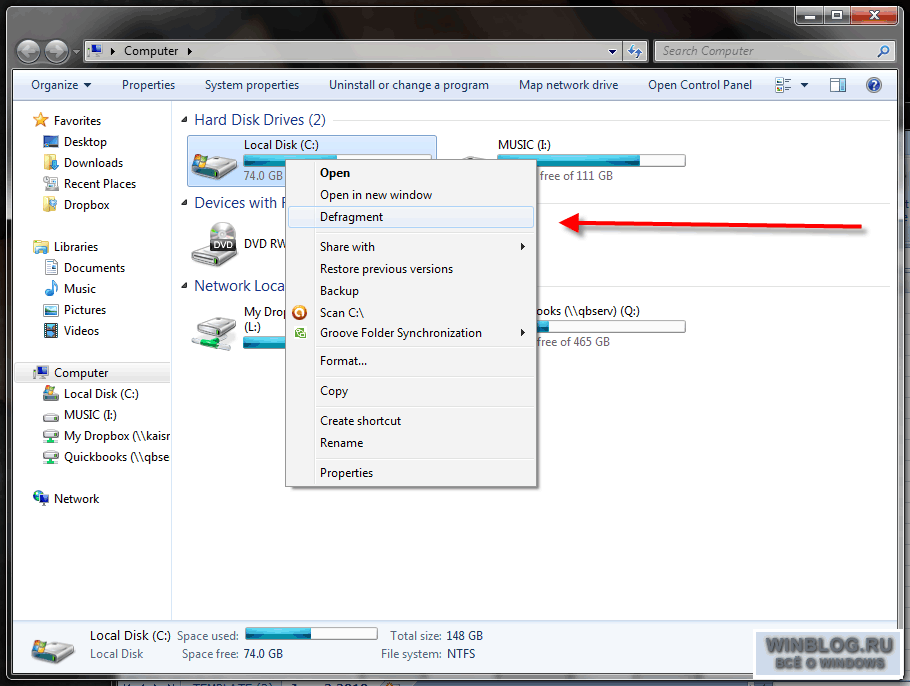Viewport: 910px width, 686px height.
Task: Open the address bar history dropdown arrow
Action: coord(612,51)
